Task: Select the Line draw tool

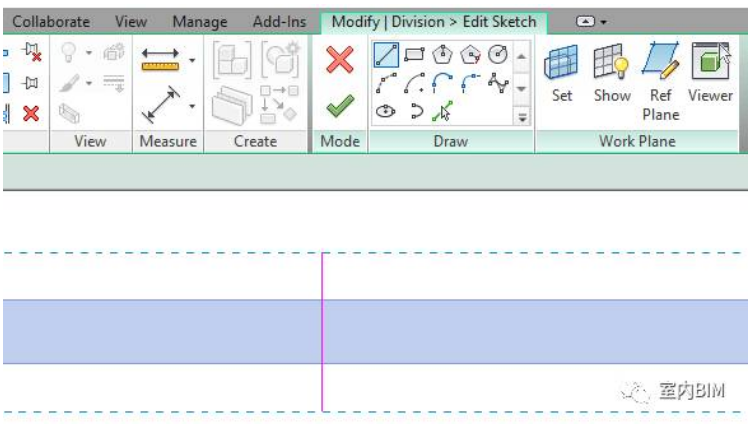Action: click(x=386, y=56)
